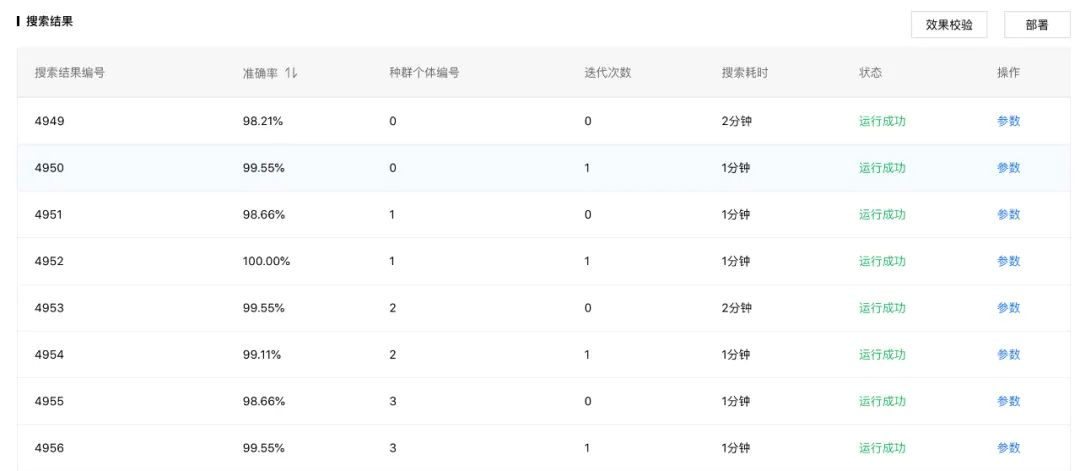The height and width of the screenshot is (471, 1080).
Task: Select 99.55% accuracy in row 4953
Action: [x=264, y=308]
